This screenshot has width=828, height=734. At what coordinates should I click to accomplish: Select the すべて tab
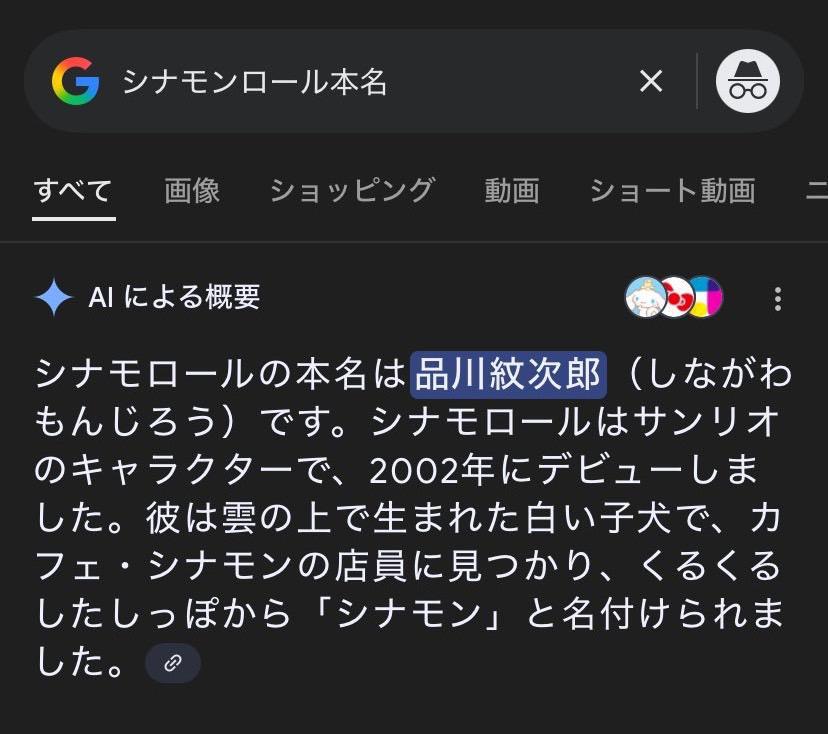[x=73, y=190]
